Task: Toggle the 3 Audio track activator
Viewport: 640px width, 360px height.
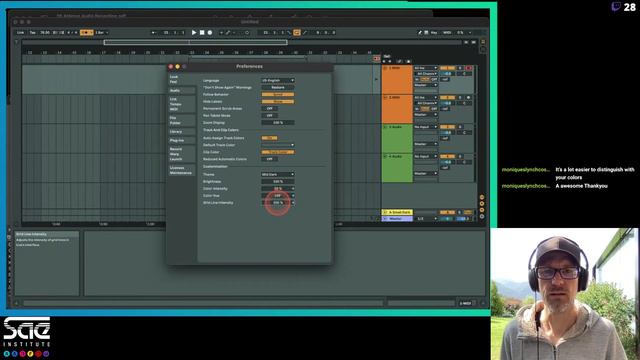Action: (447, 127)
